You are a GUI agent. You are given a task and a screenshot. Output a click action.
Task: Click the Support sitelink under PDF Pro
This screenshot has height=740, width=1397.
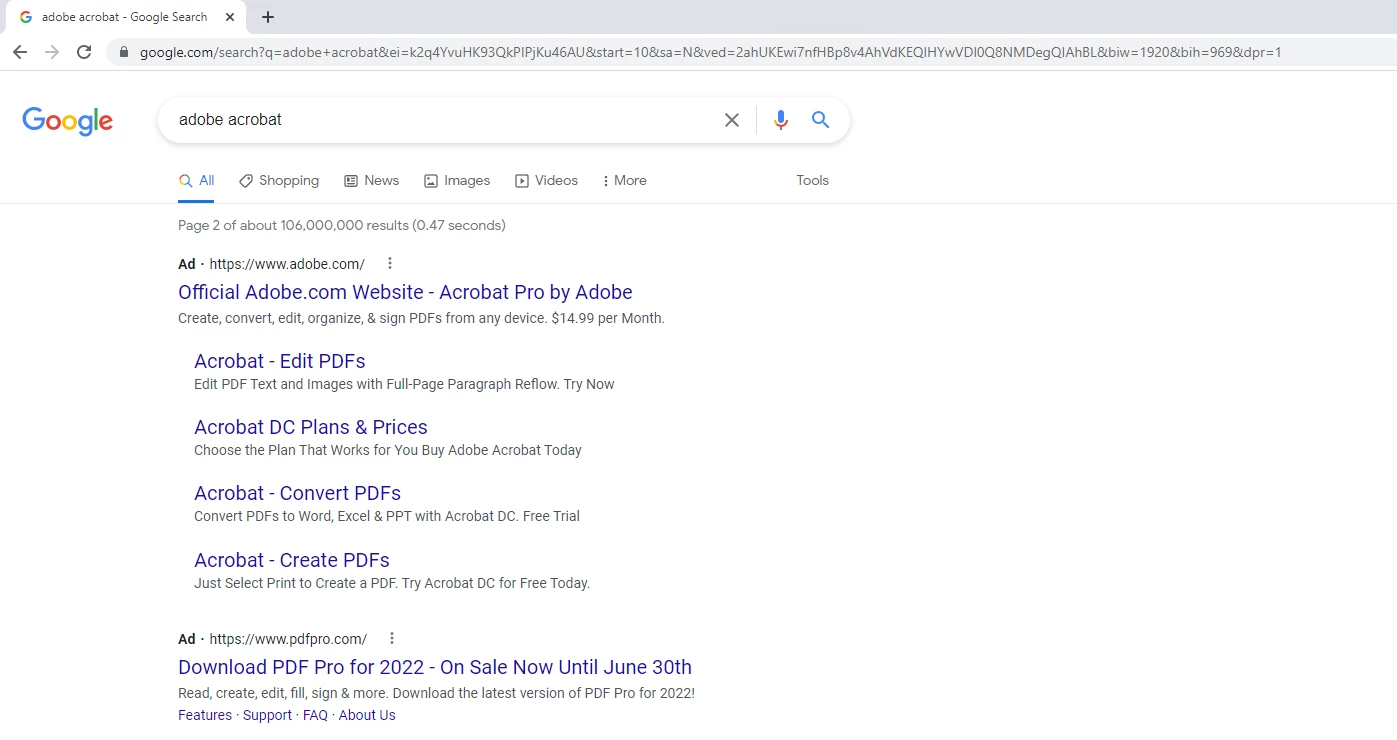(268, 715)
